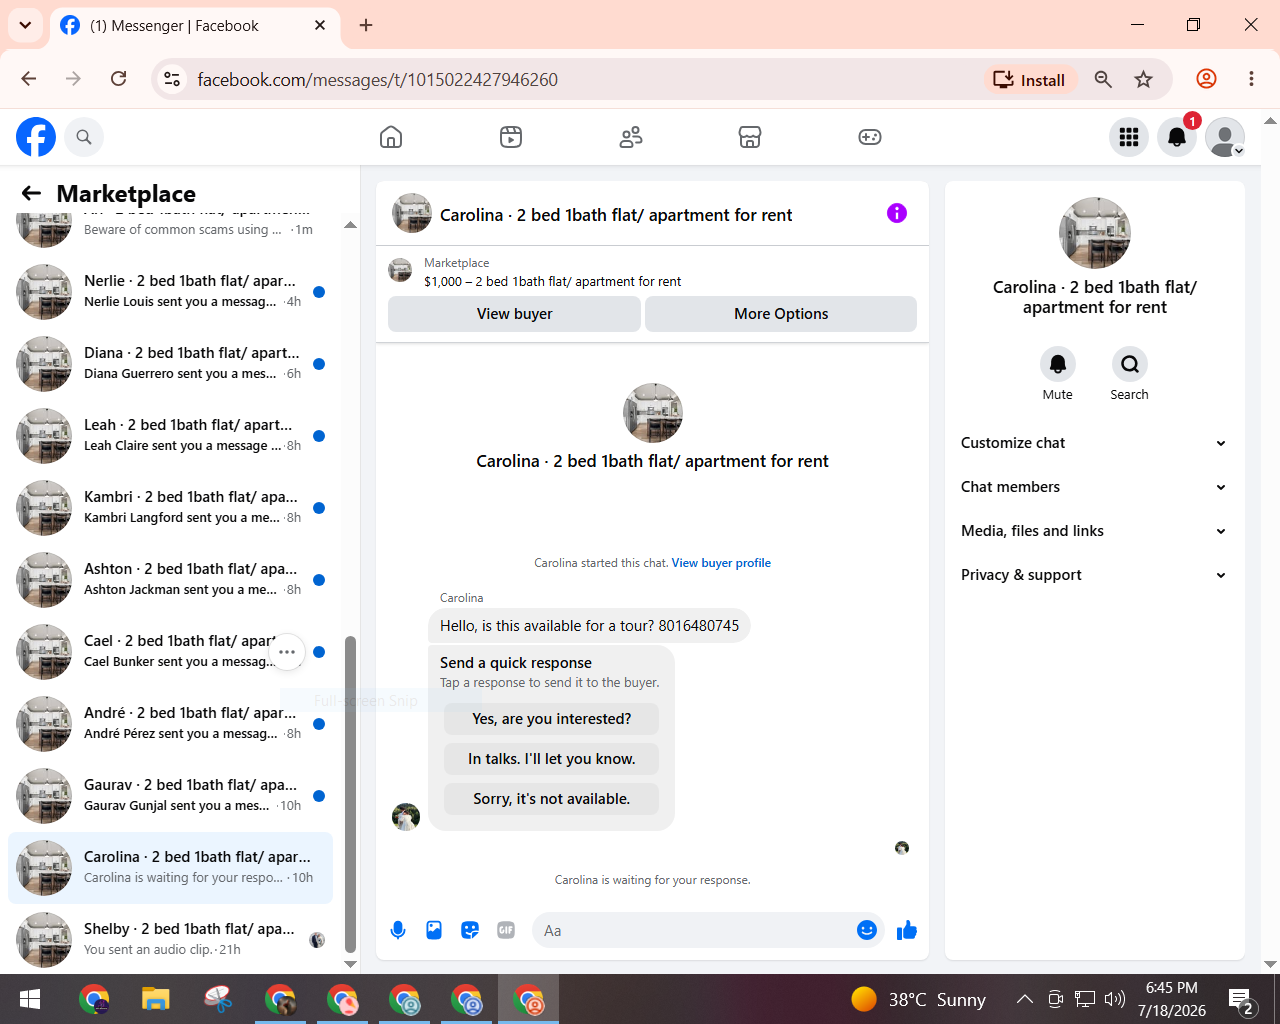Image resolution: width=1280 pixels, height=1024 pixels.
Task: Open the View buyer profile link
Action: 721,563
